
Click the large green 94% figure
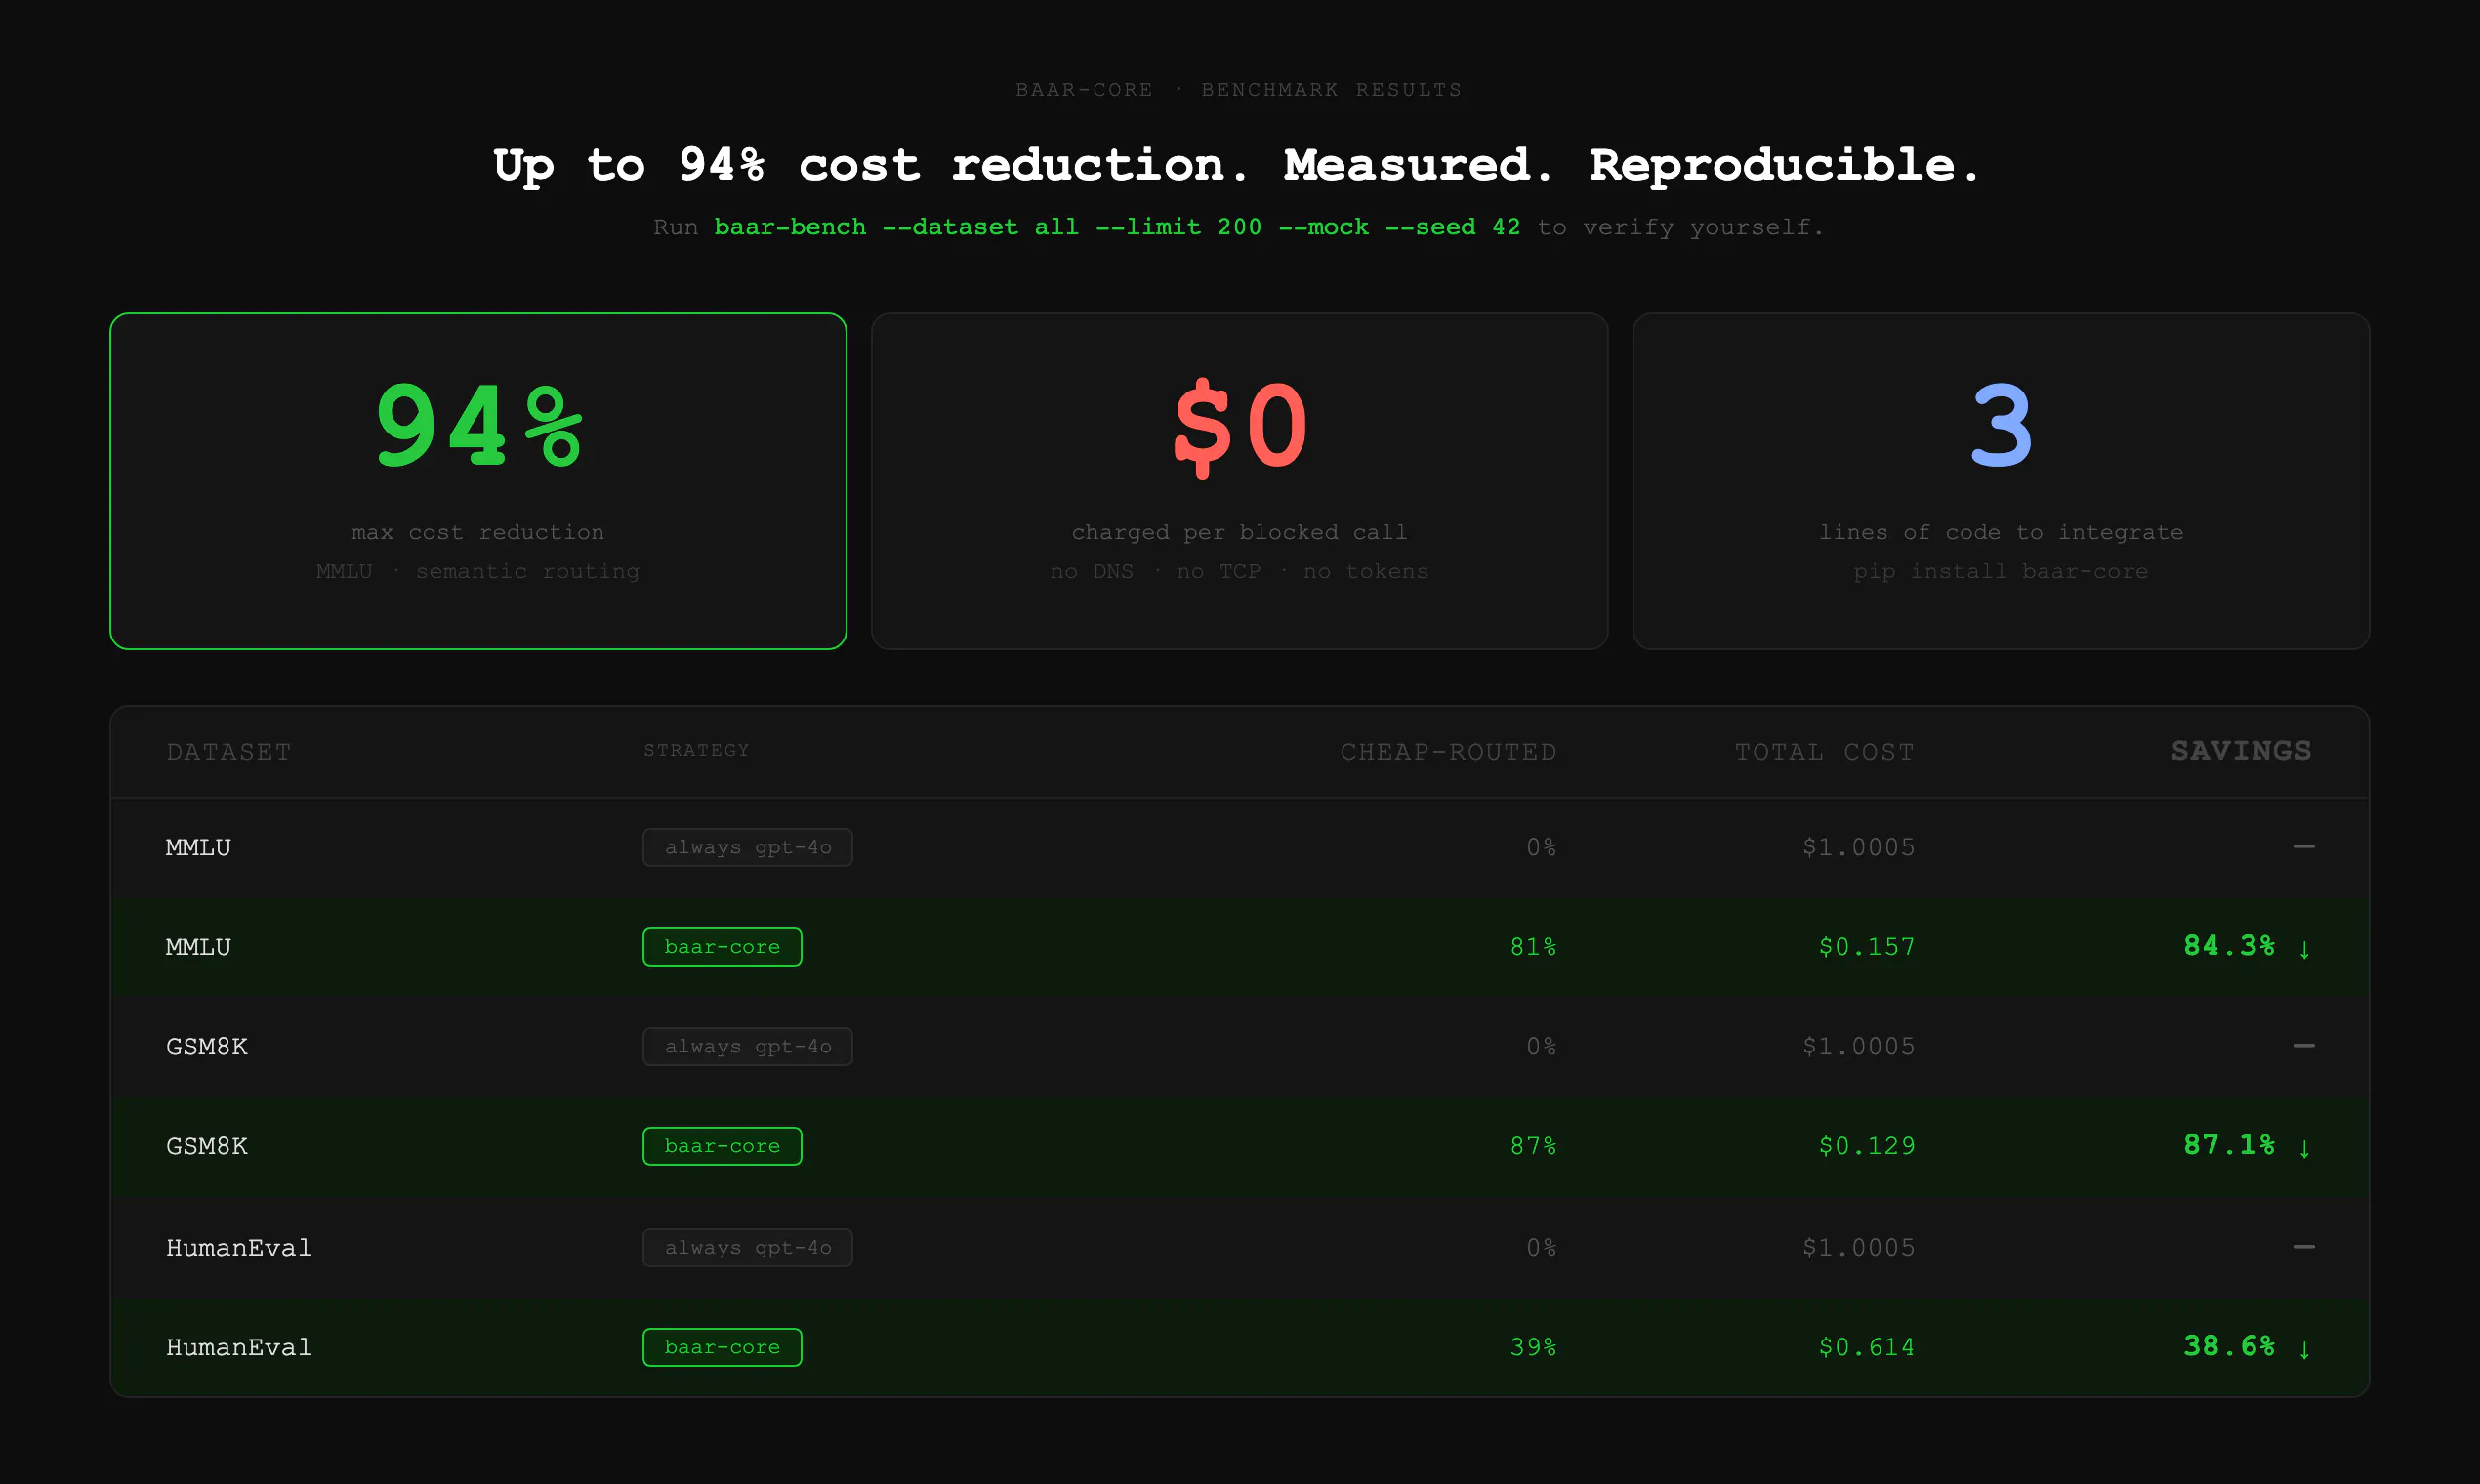click(479, 427)
